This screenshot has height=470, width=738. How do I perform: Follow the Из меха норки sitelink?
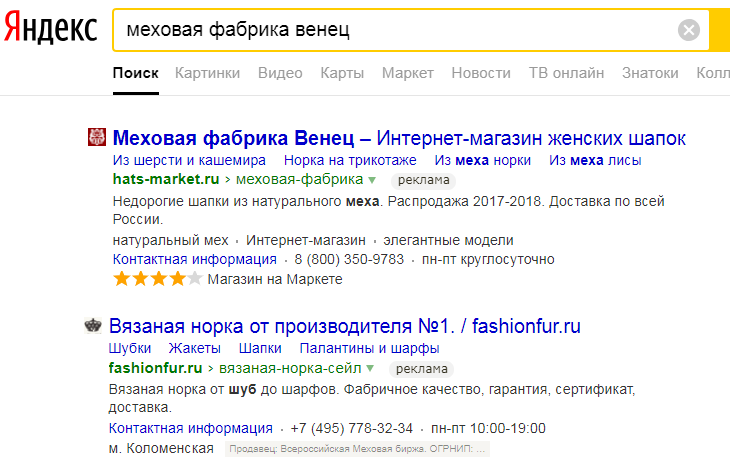482,160
